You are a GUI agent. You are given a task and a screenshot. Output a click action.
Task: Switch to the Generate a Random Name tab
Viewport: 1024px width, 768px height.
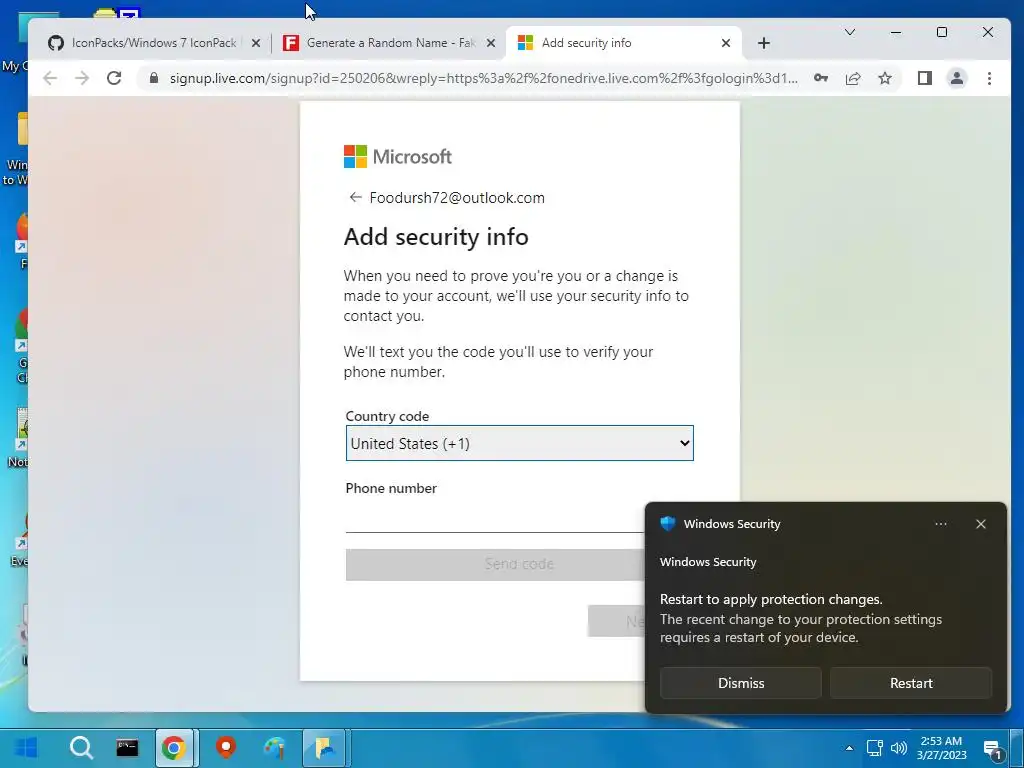point(391,43)
